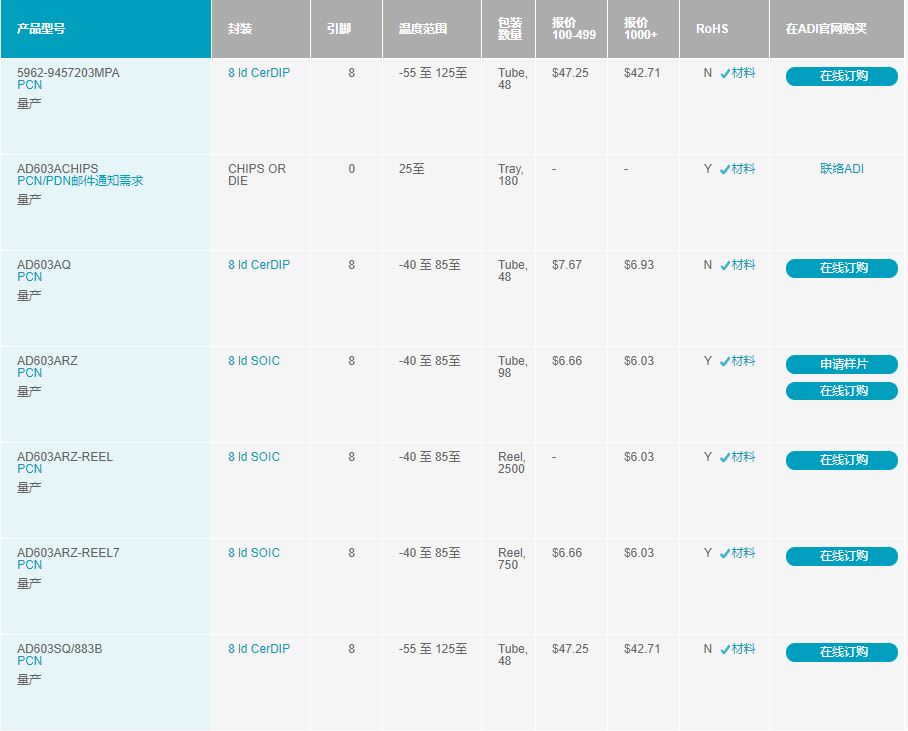
Task: Open the 材料 checkmark link for AD603ARZ
Action: point(738,361)
